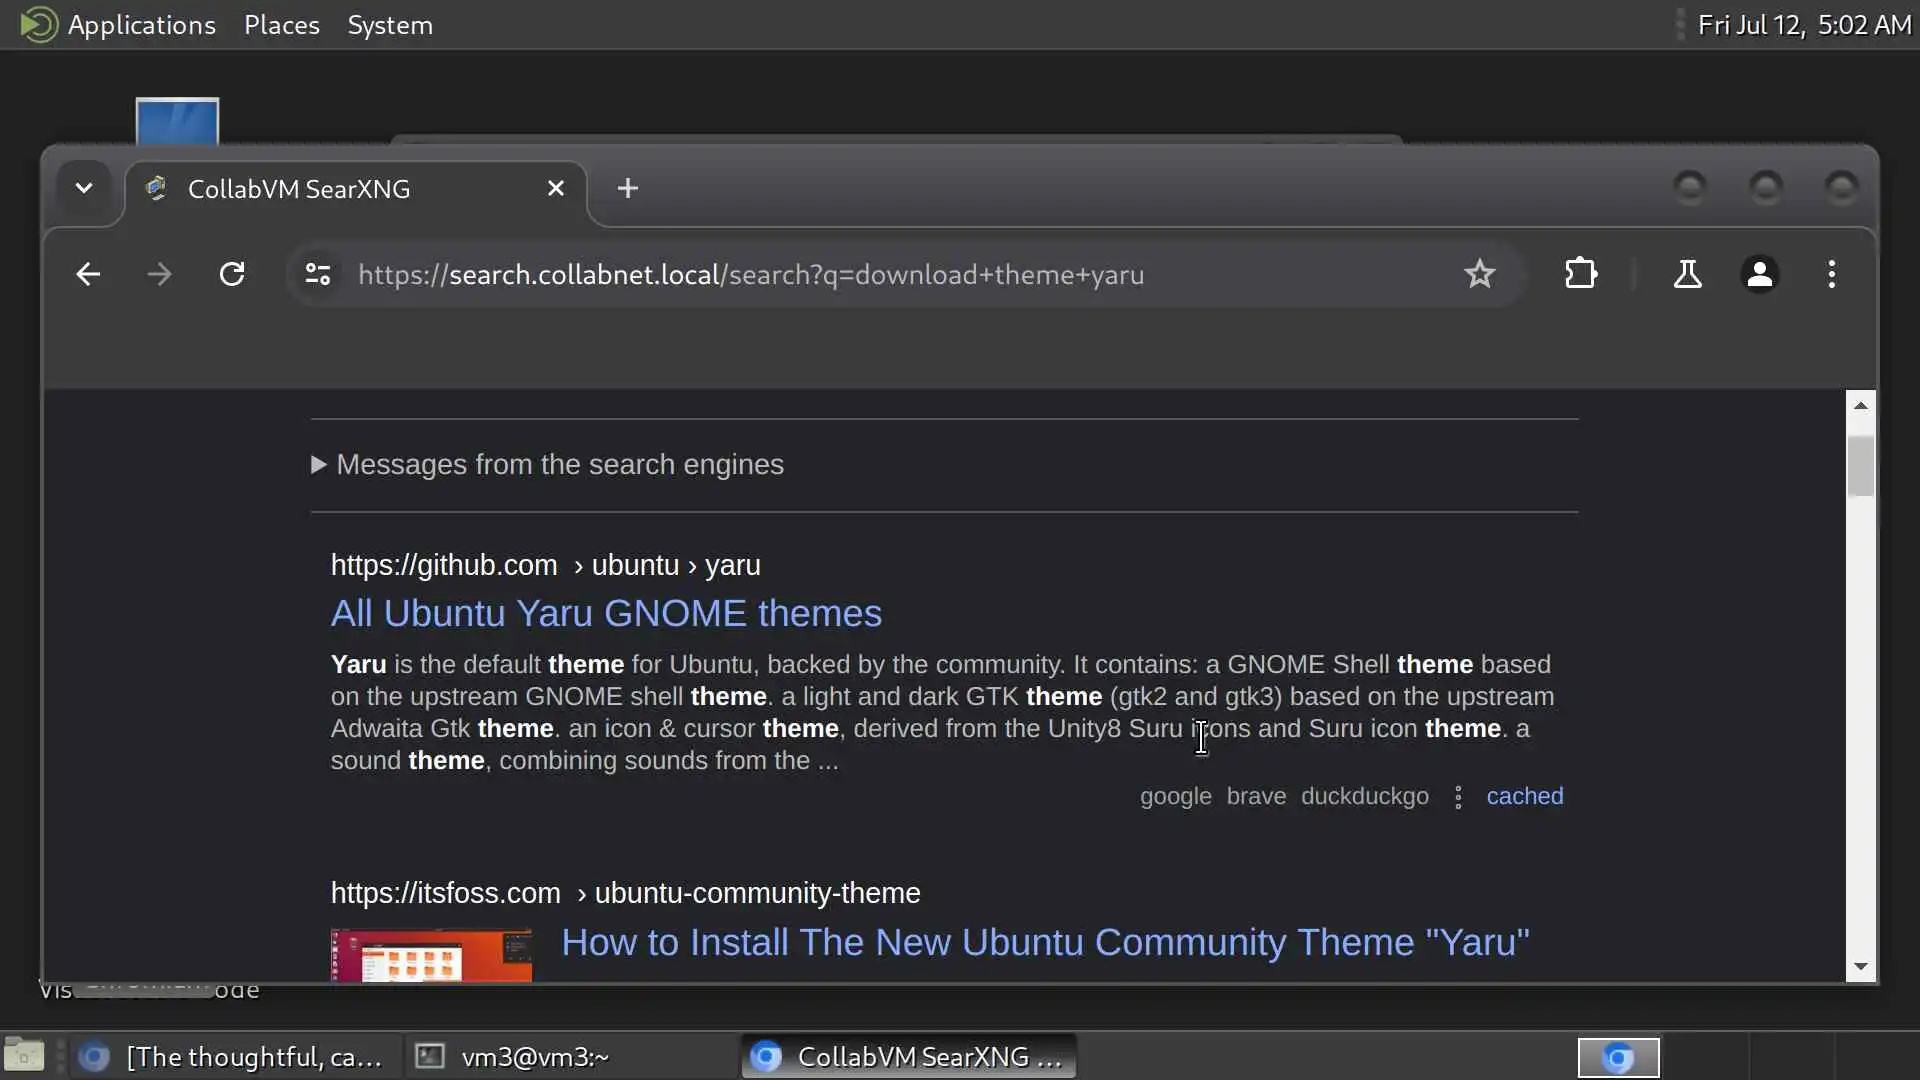The image size is (1920, 1080).
Task: Click the scrollbar down arrow
Action: pos(1860,966)
